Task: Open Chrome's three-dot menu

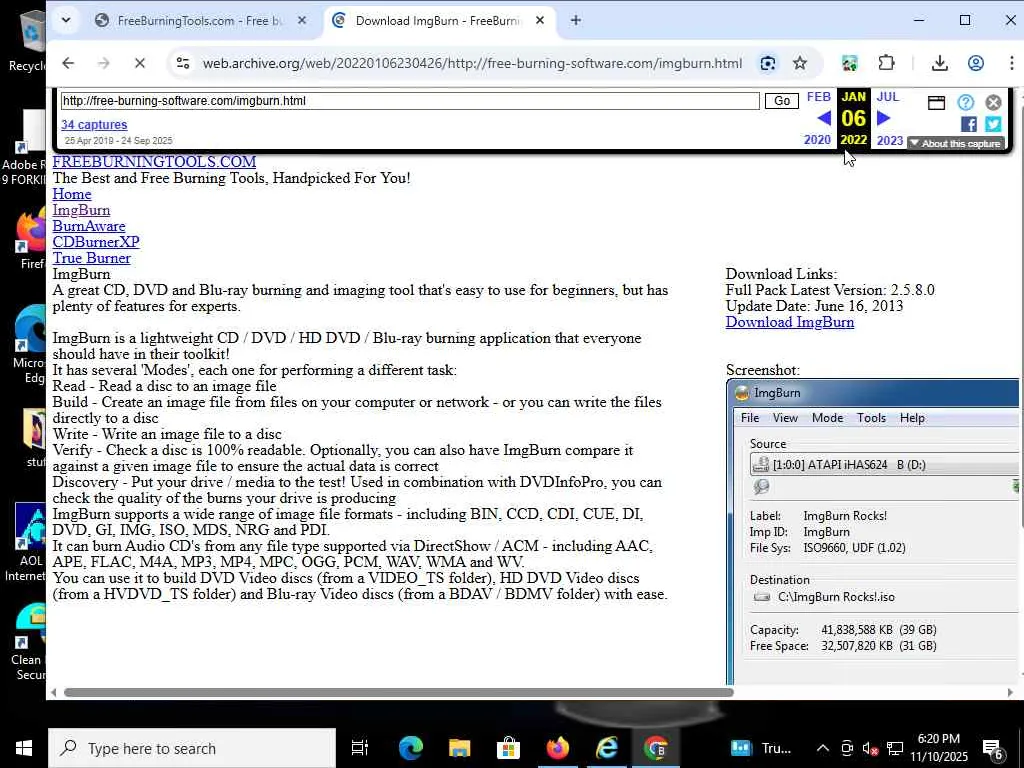Action: (x=1012, y=63)
